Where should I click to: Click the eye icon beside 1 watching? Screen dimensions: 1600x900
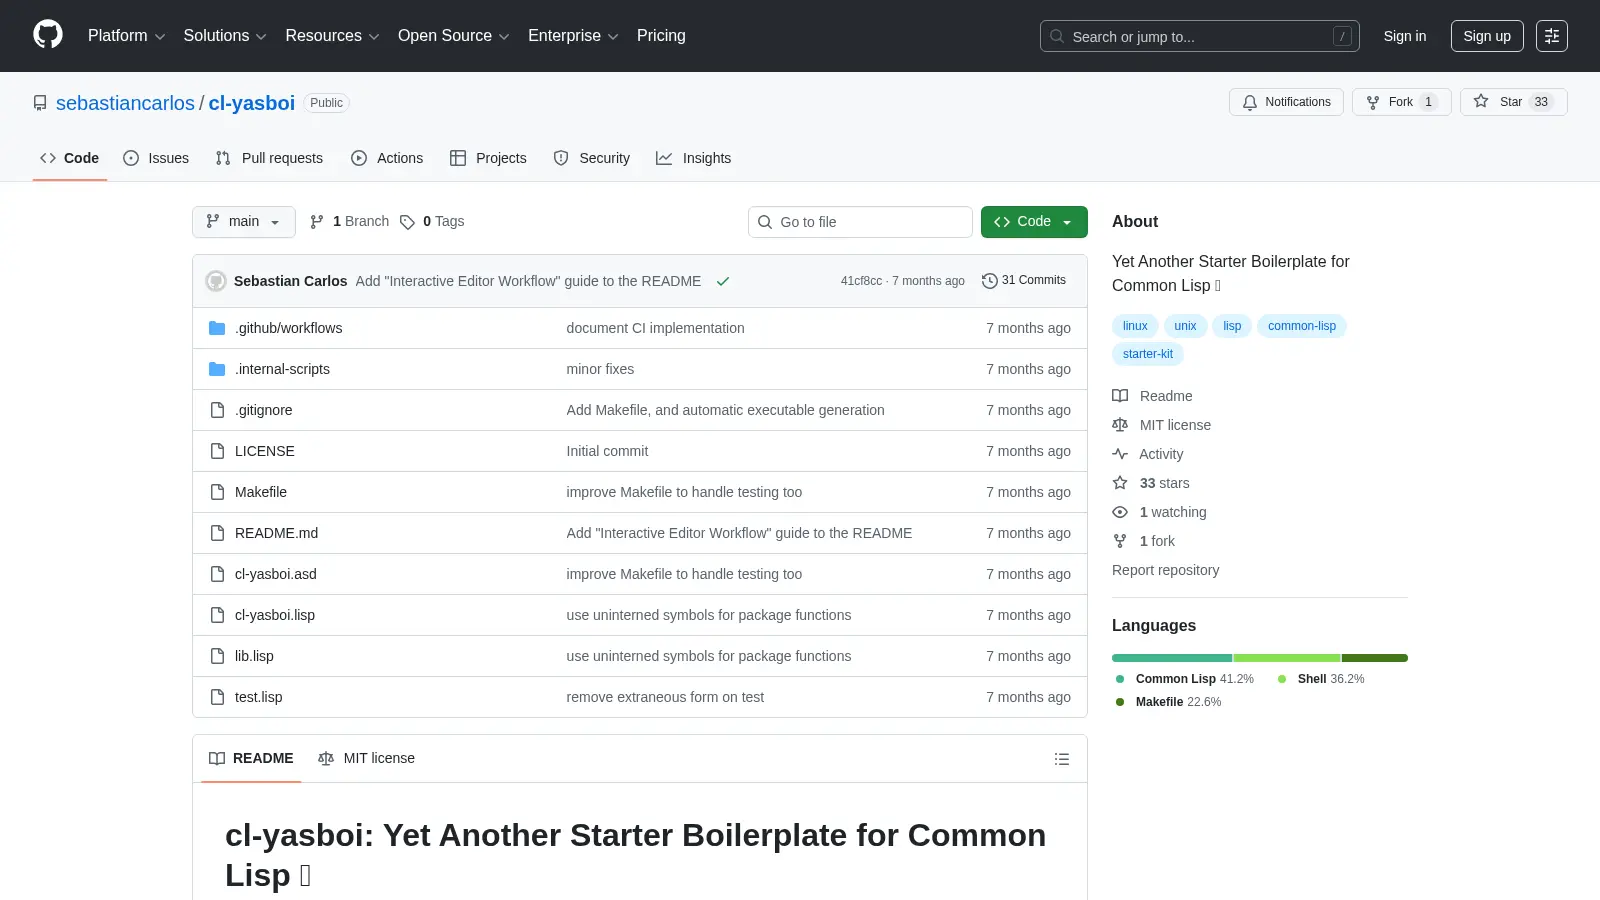(x=1120, y=512)
